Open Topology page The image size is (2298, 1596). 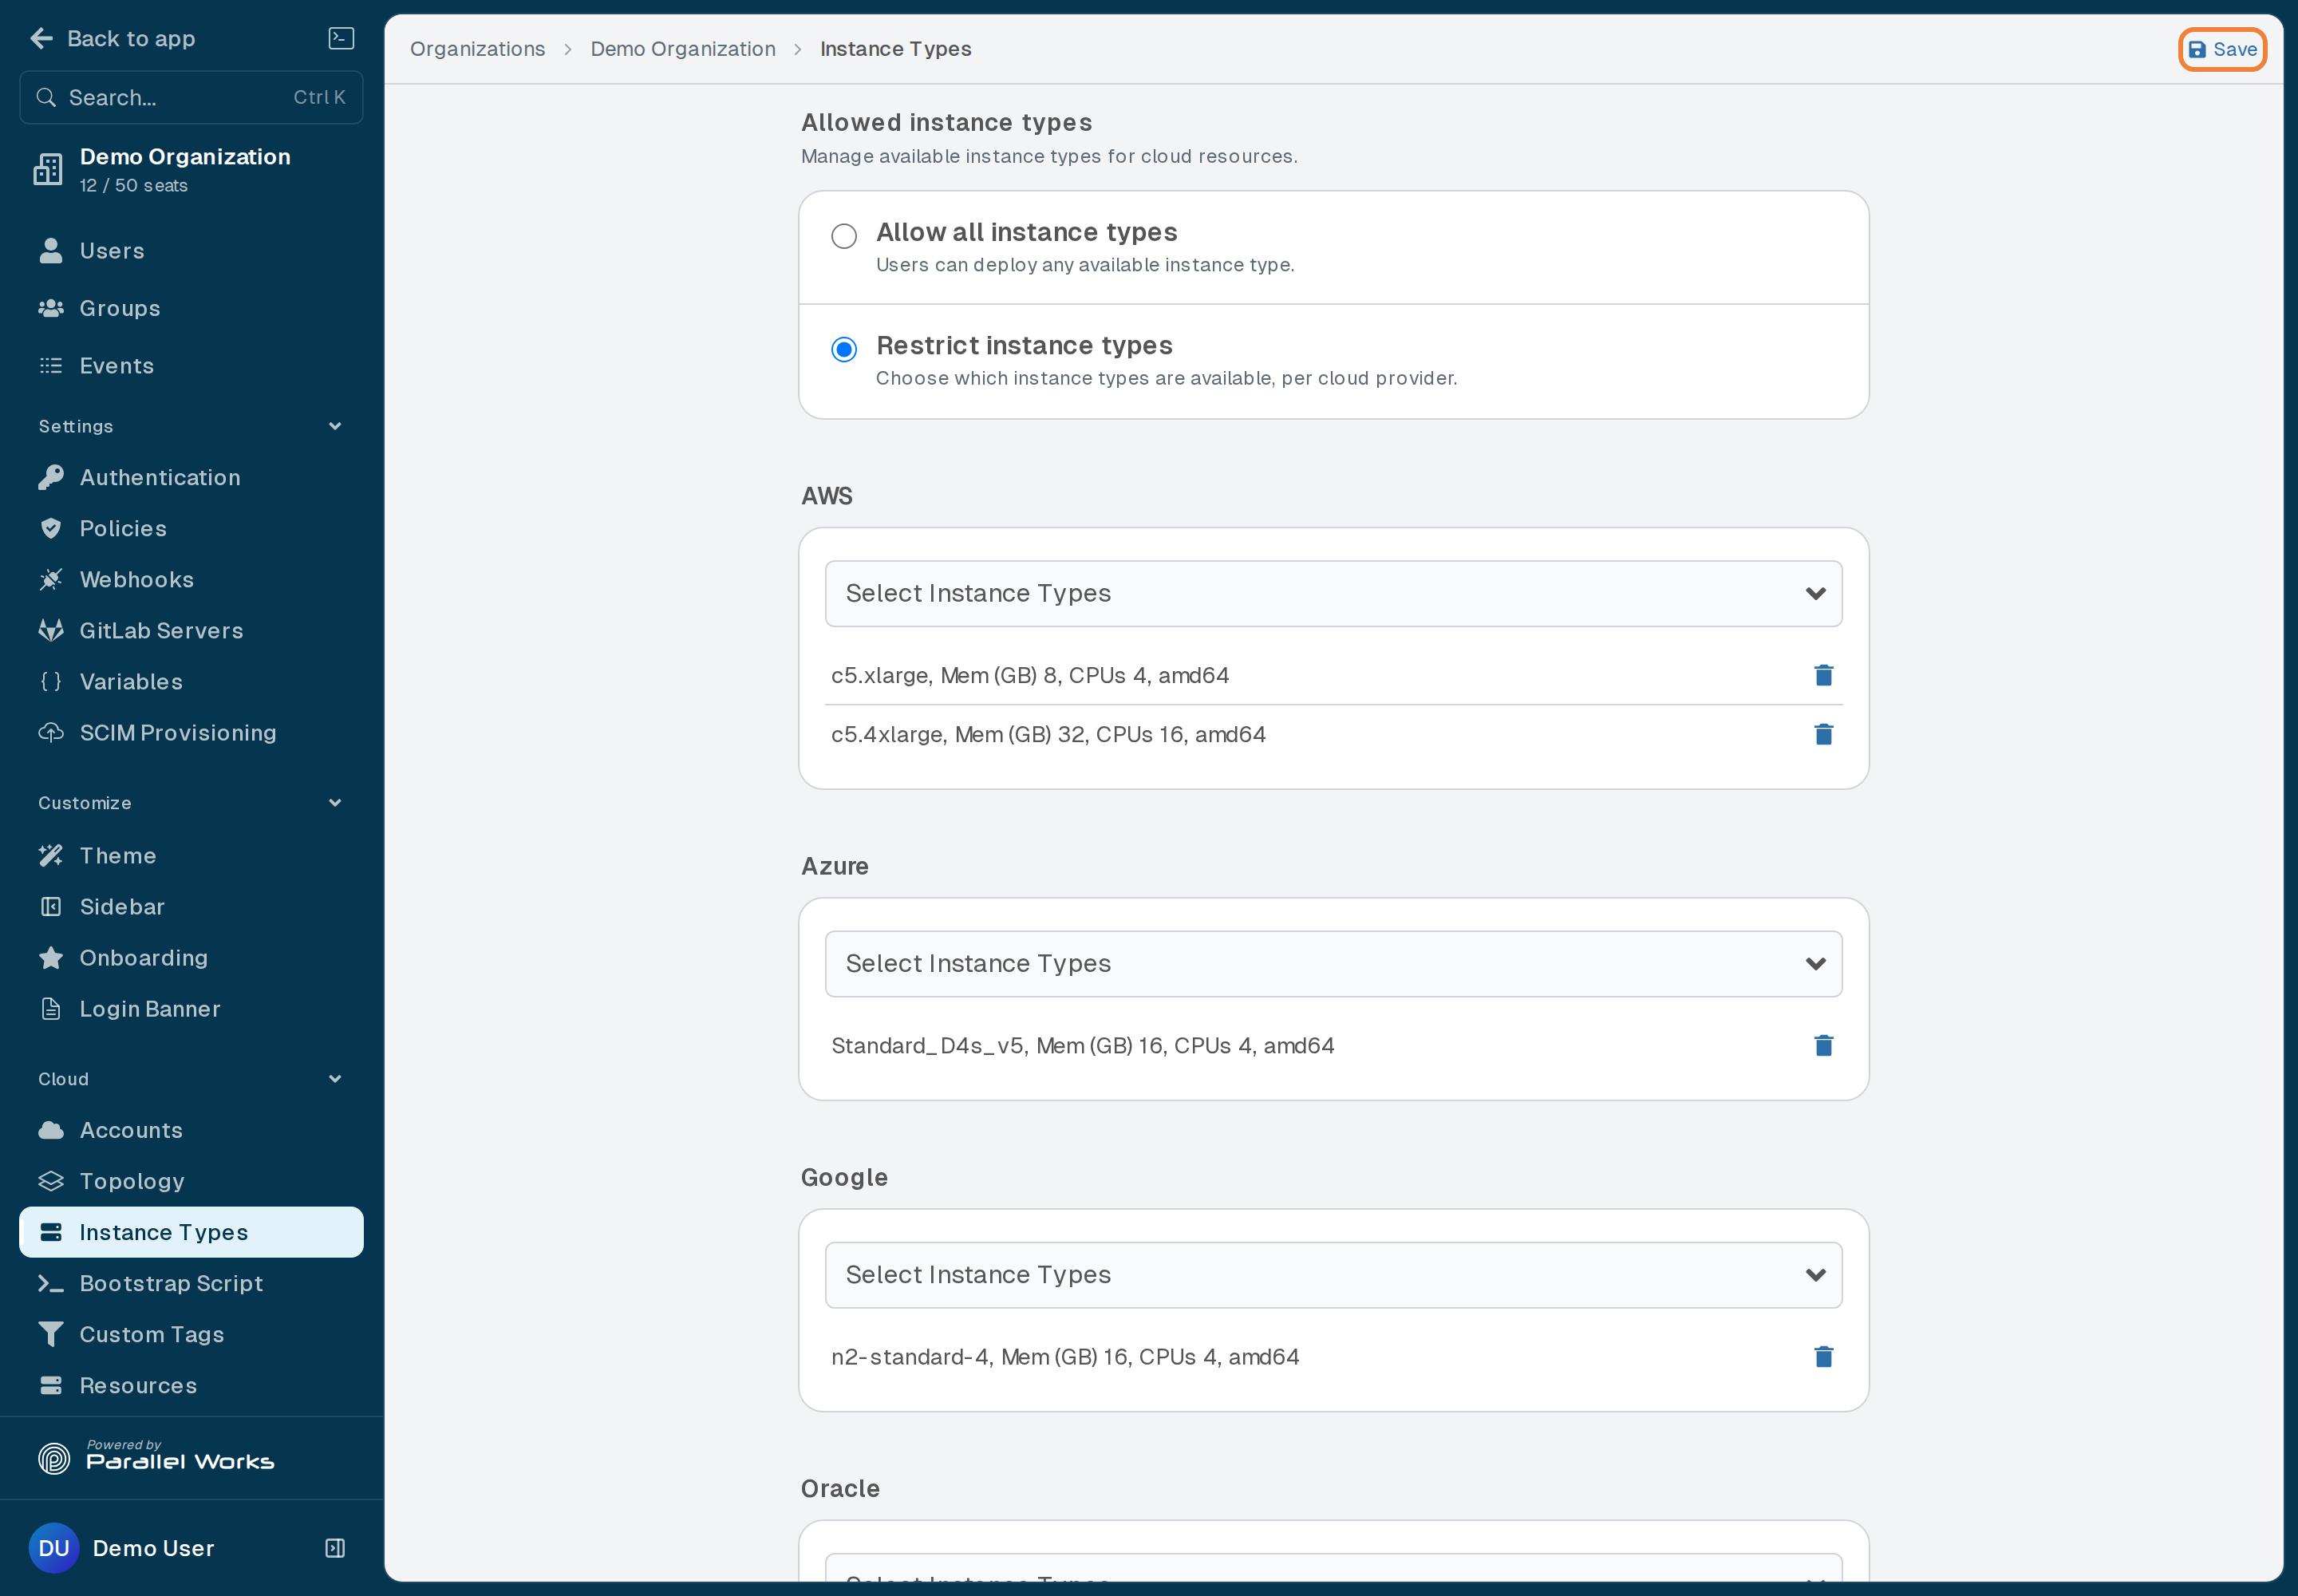[x=191, y=1181]
